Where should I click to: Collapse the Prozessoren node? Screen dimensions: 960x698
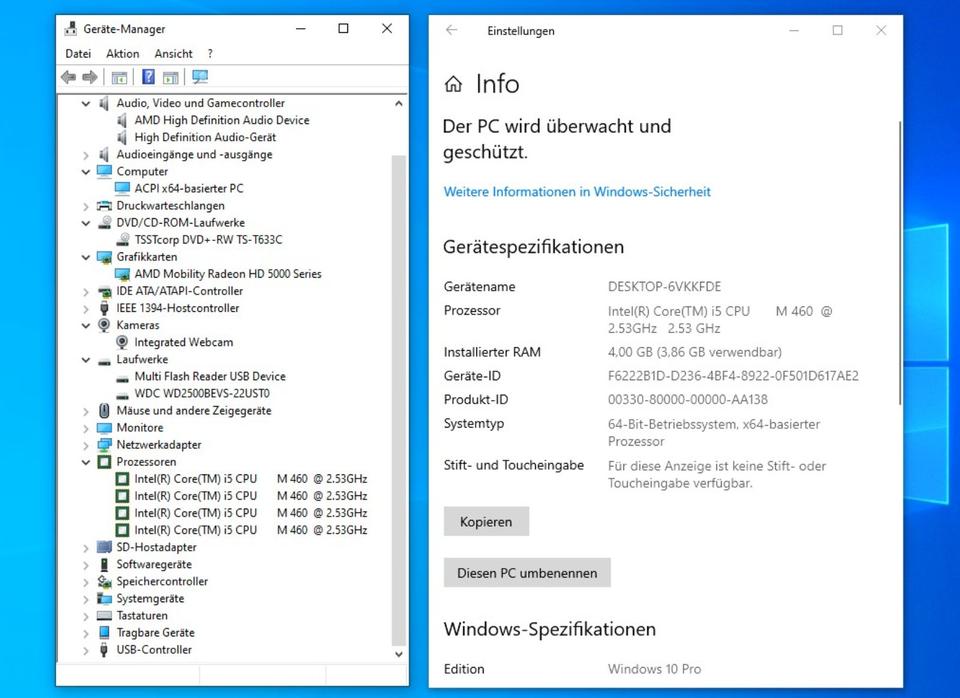86,462
